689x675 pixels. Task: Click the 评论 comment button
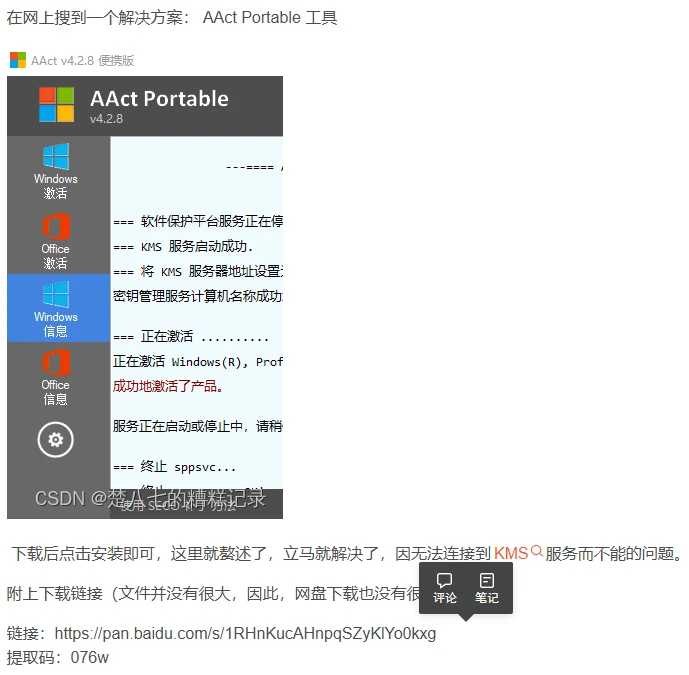click(445, 588)
